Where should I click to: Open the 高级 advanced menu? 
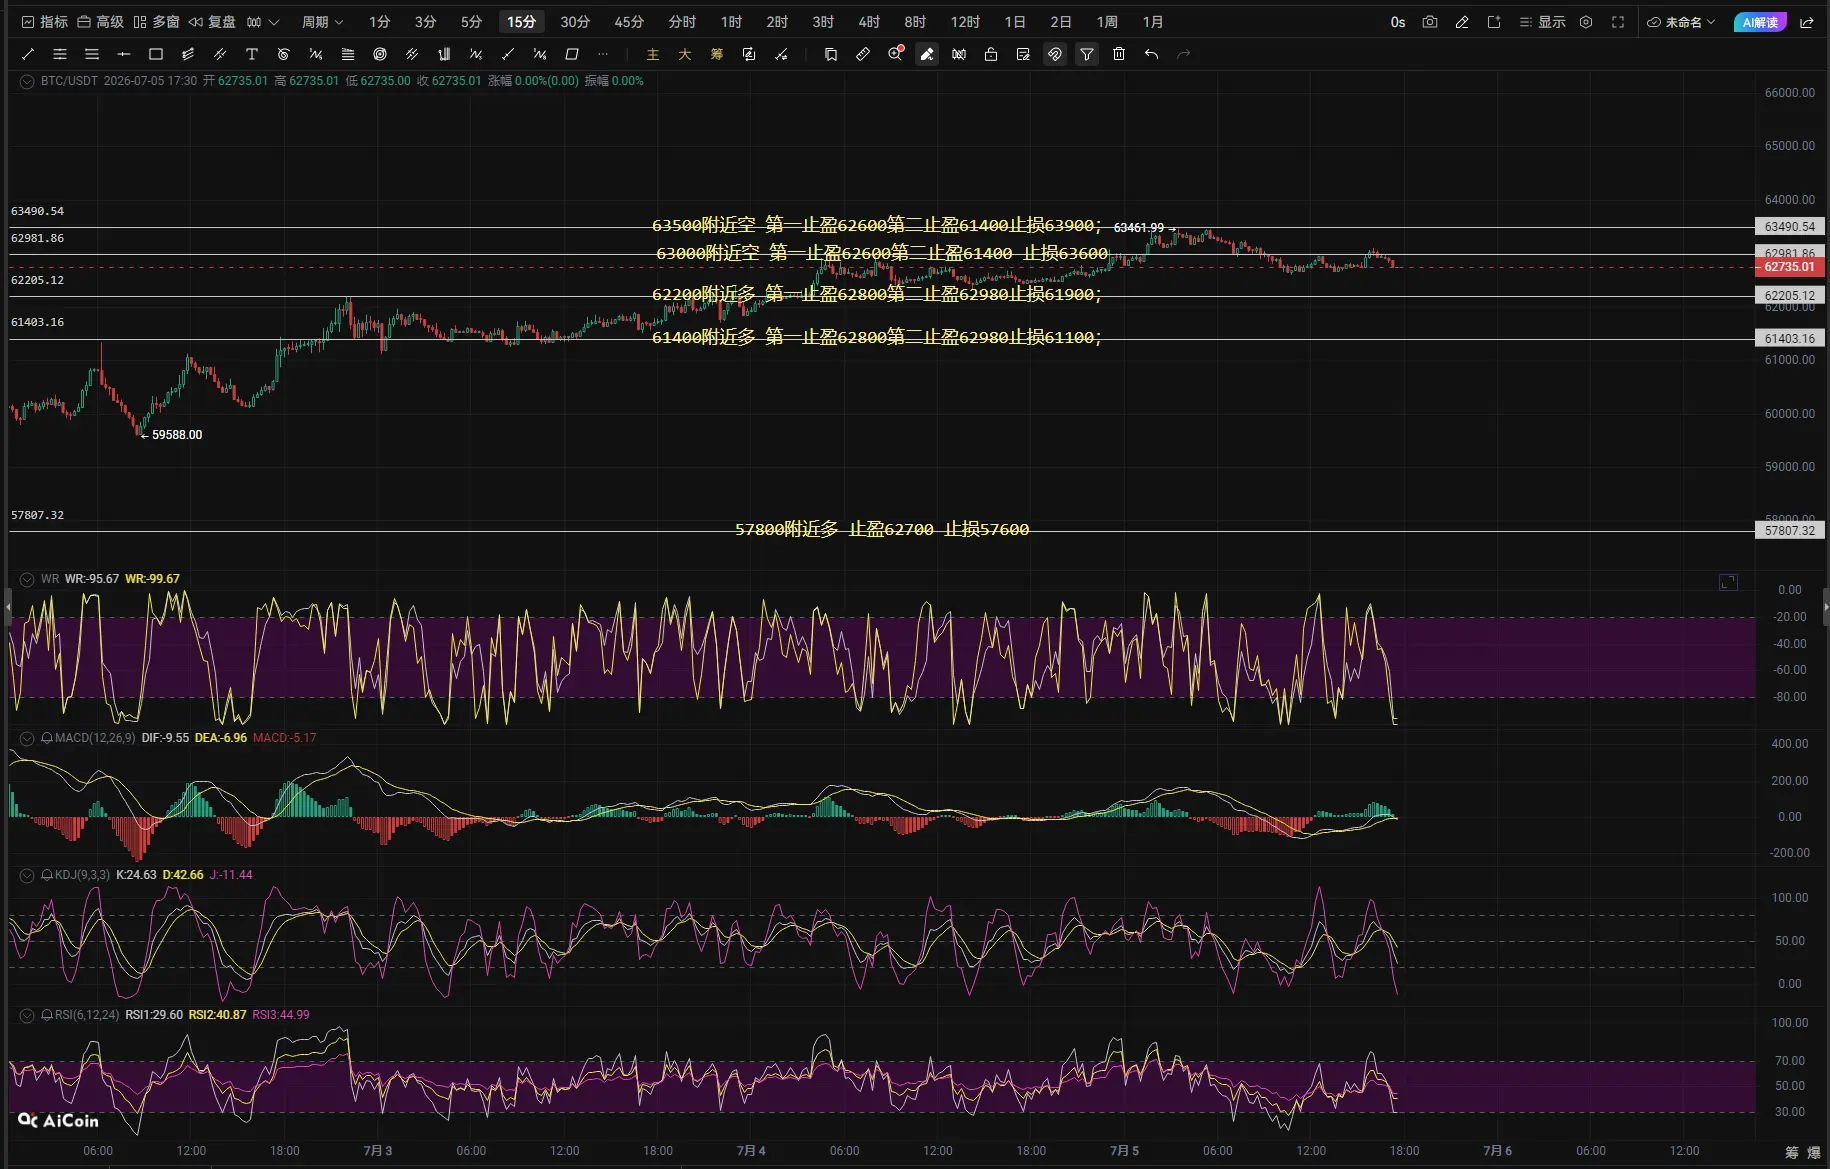click(x=100, y=22)
